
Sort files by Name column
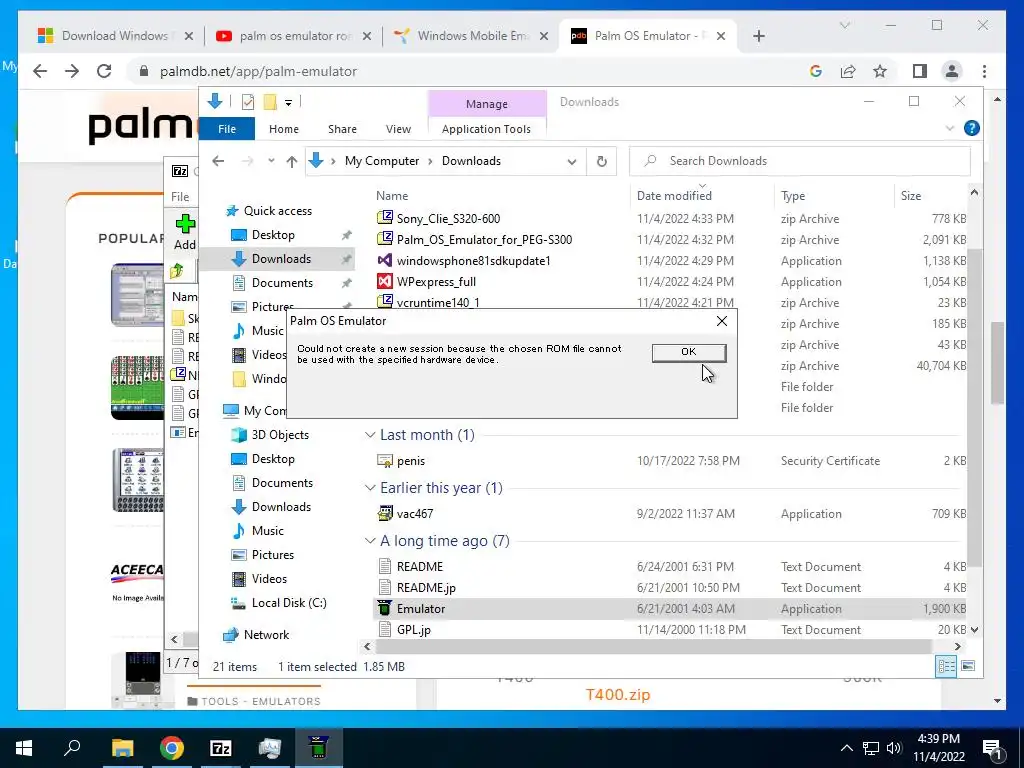coord(392,195)
